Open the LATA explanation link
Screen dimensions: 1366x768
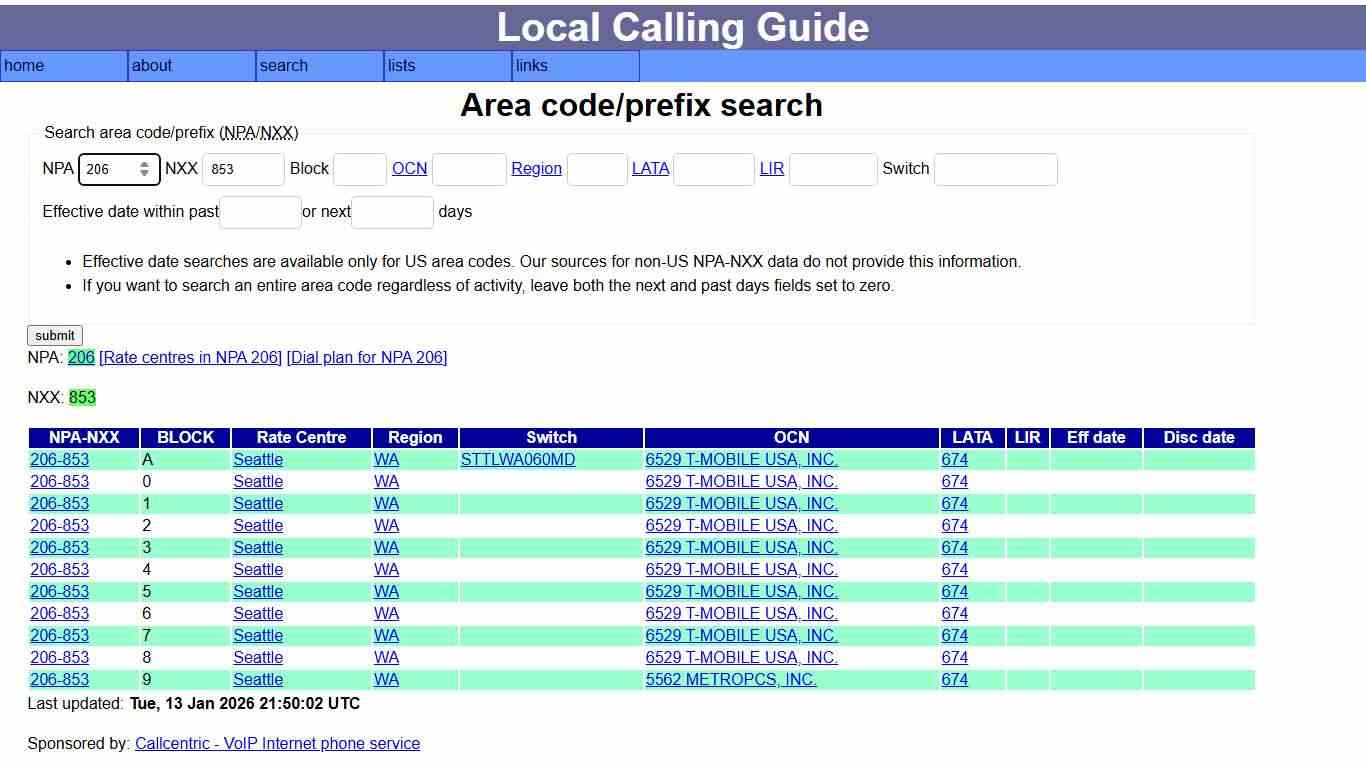pyautogui.click(x=650, y=168)
